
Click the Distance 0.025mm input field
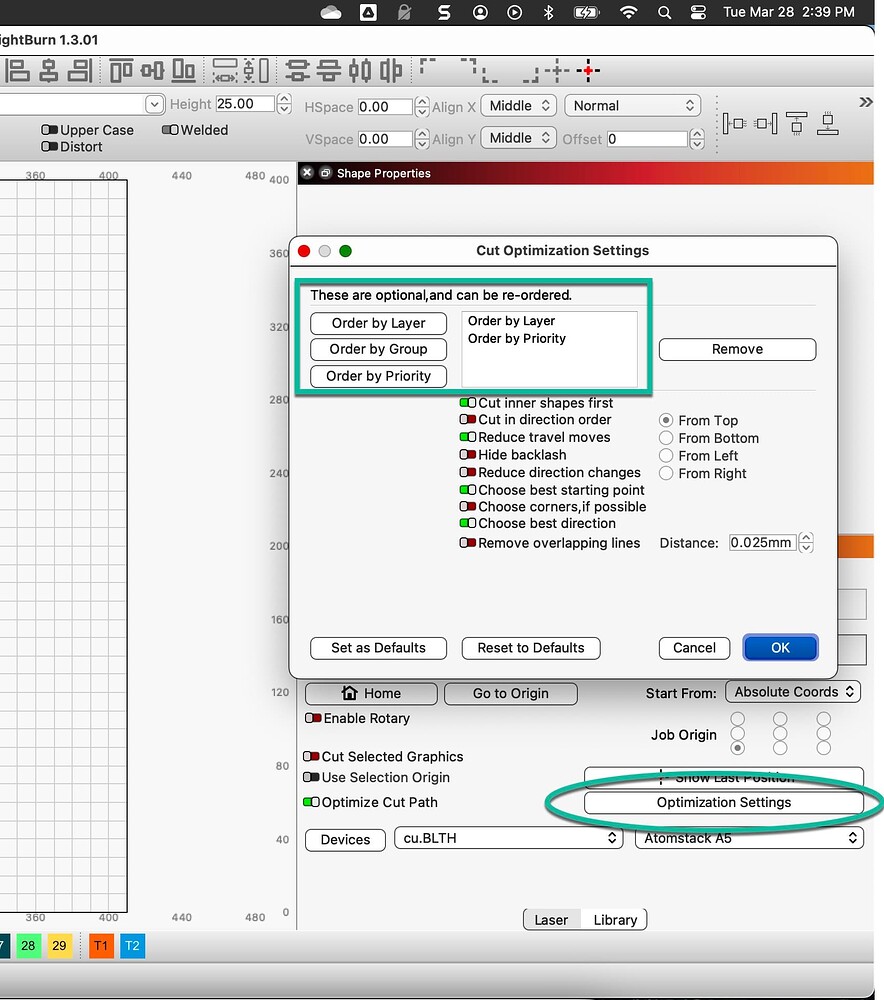[x=763, y=542]
